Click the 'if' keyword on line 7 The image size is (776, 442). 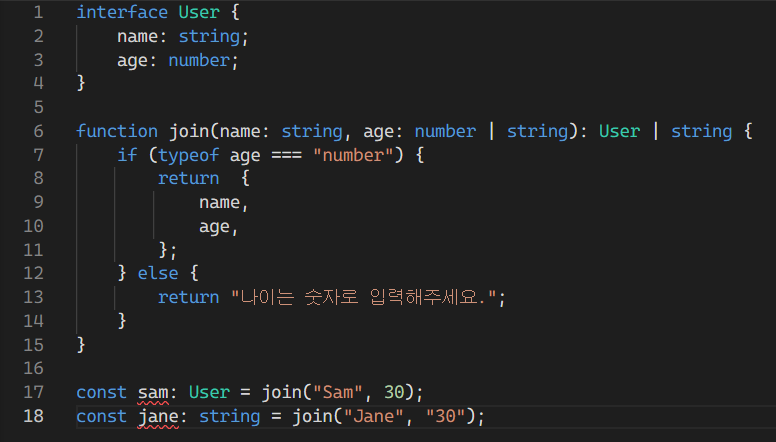pyautogui.click(x=127, y=155)
